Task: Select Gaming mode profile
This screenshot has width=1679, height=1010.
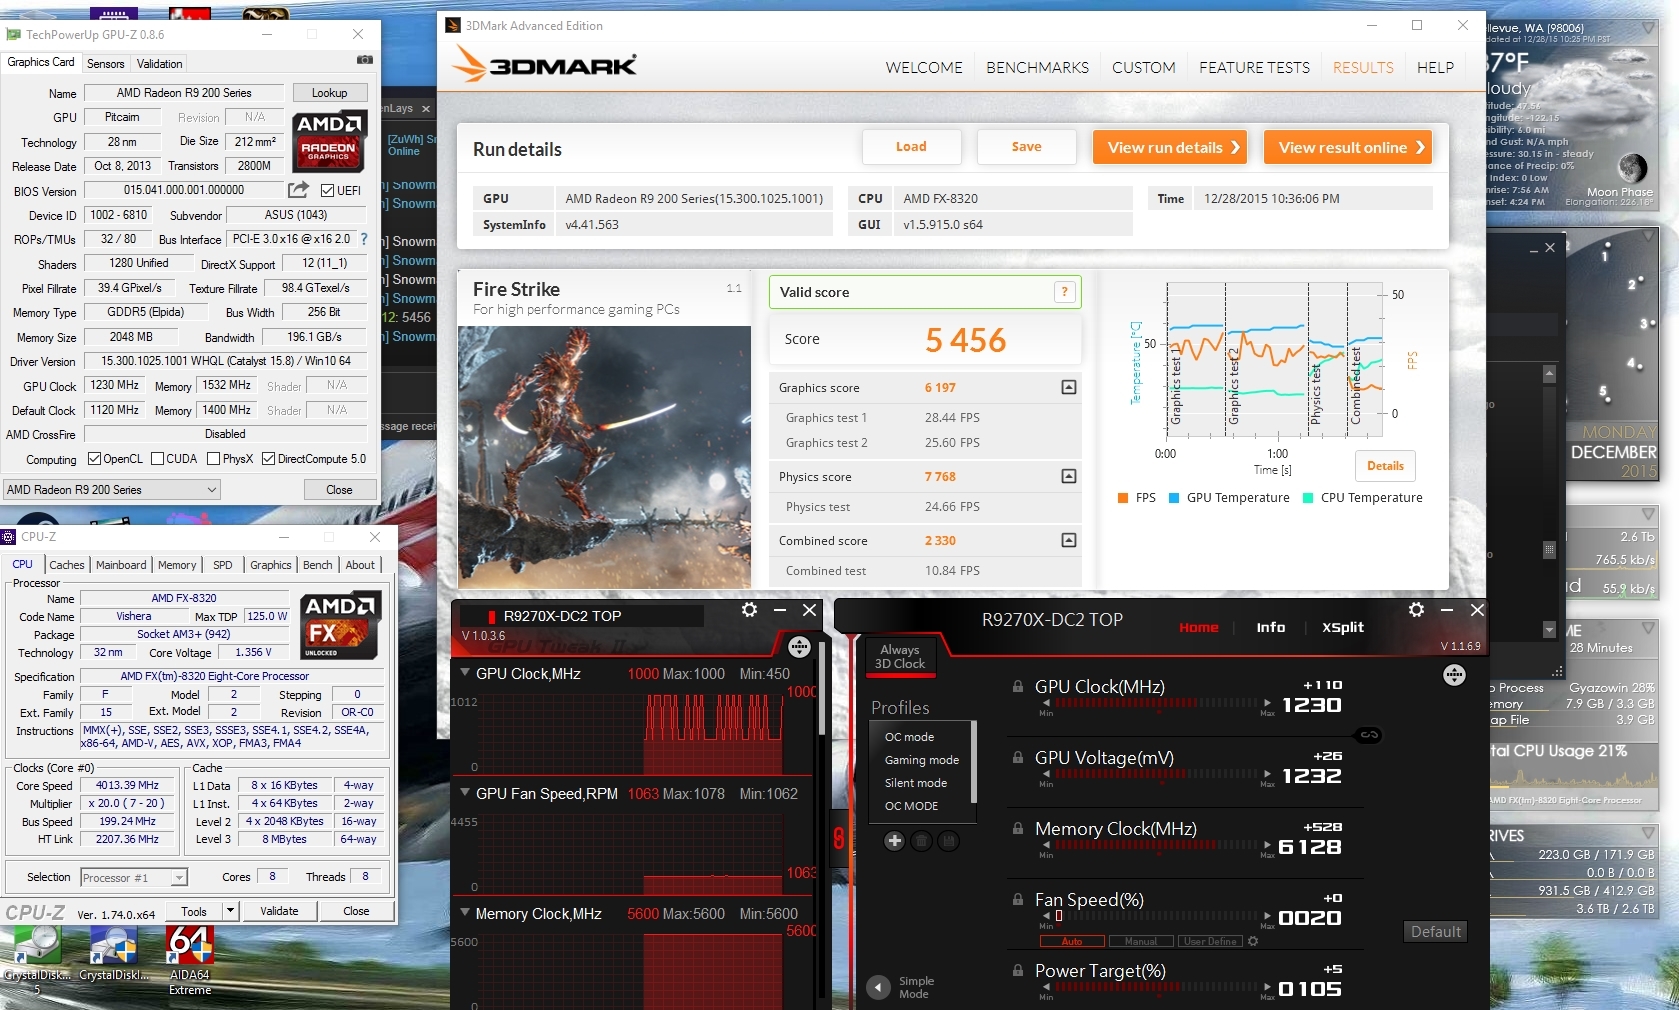Action: coord(921,760)
